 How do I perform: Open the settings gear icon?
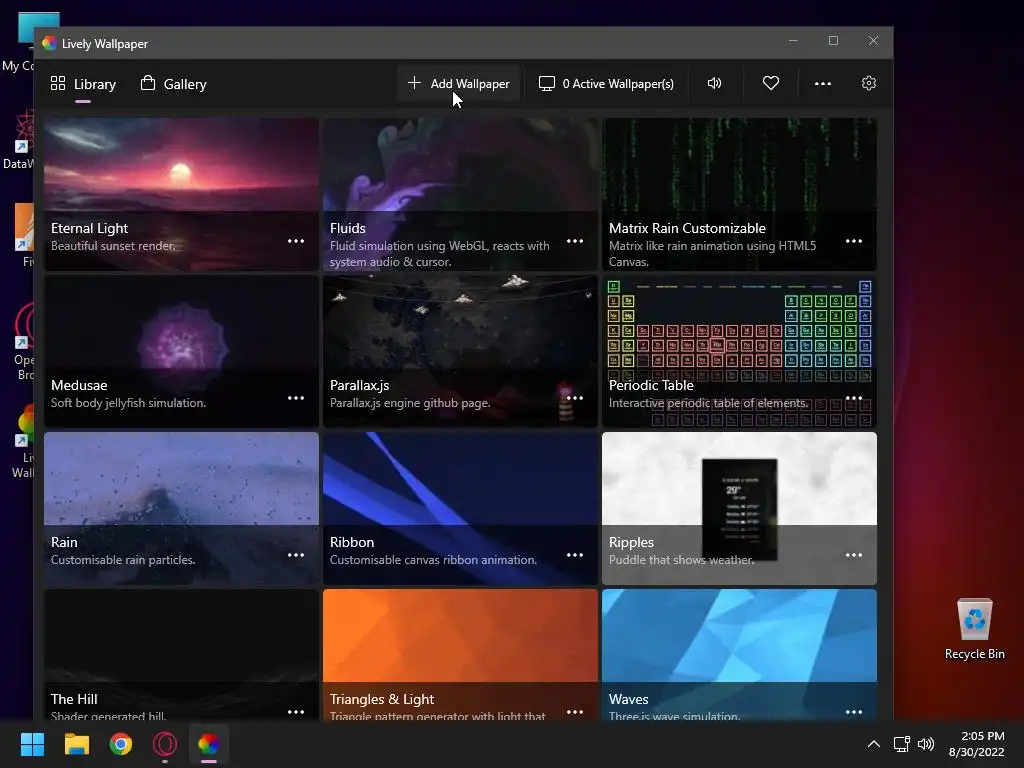(869, 84)
